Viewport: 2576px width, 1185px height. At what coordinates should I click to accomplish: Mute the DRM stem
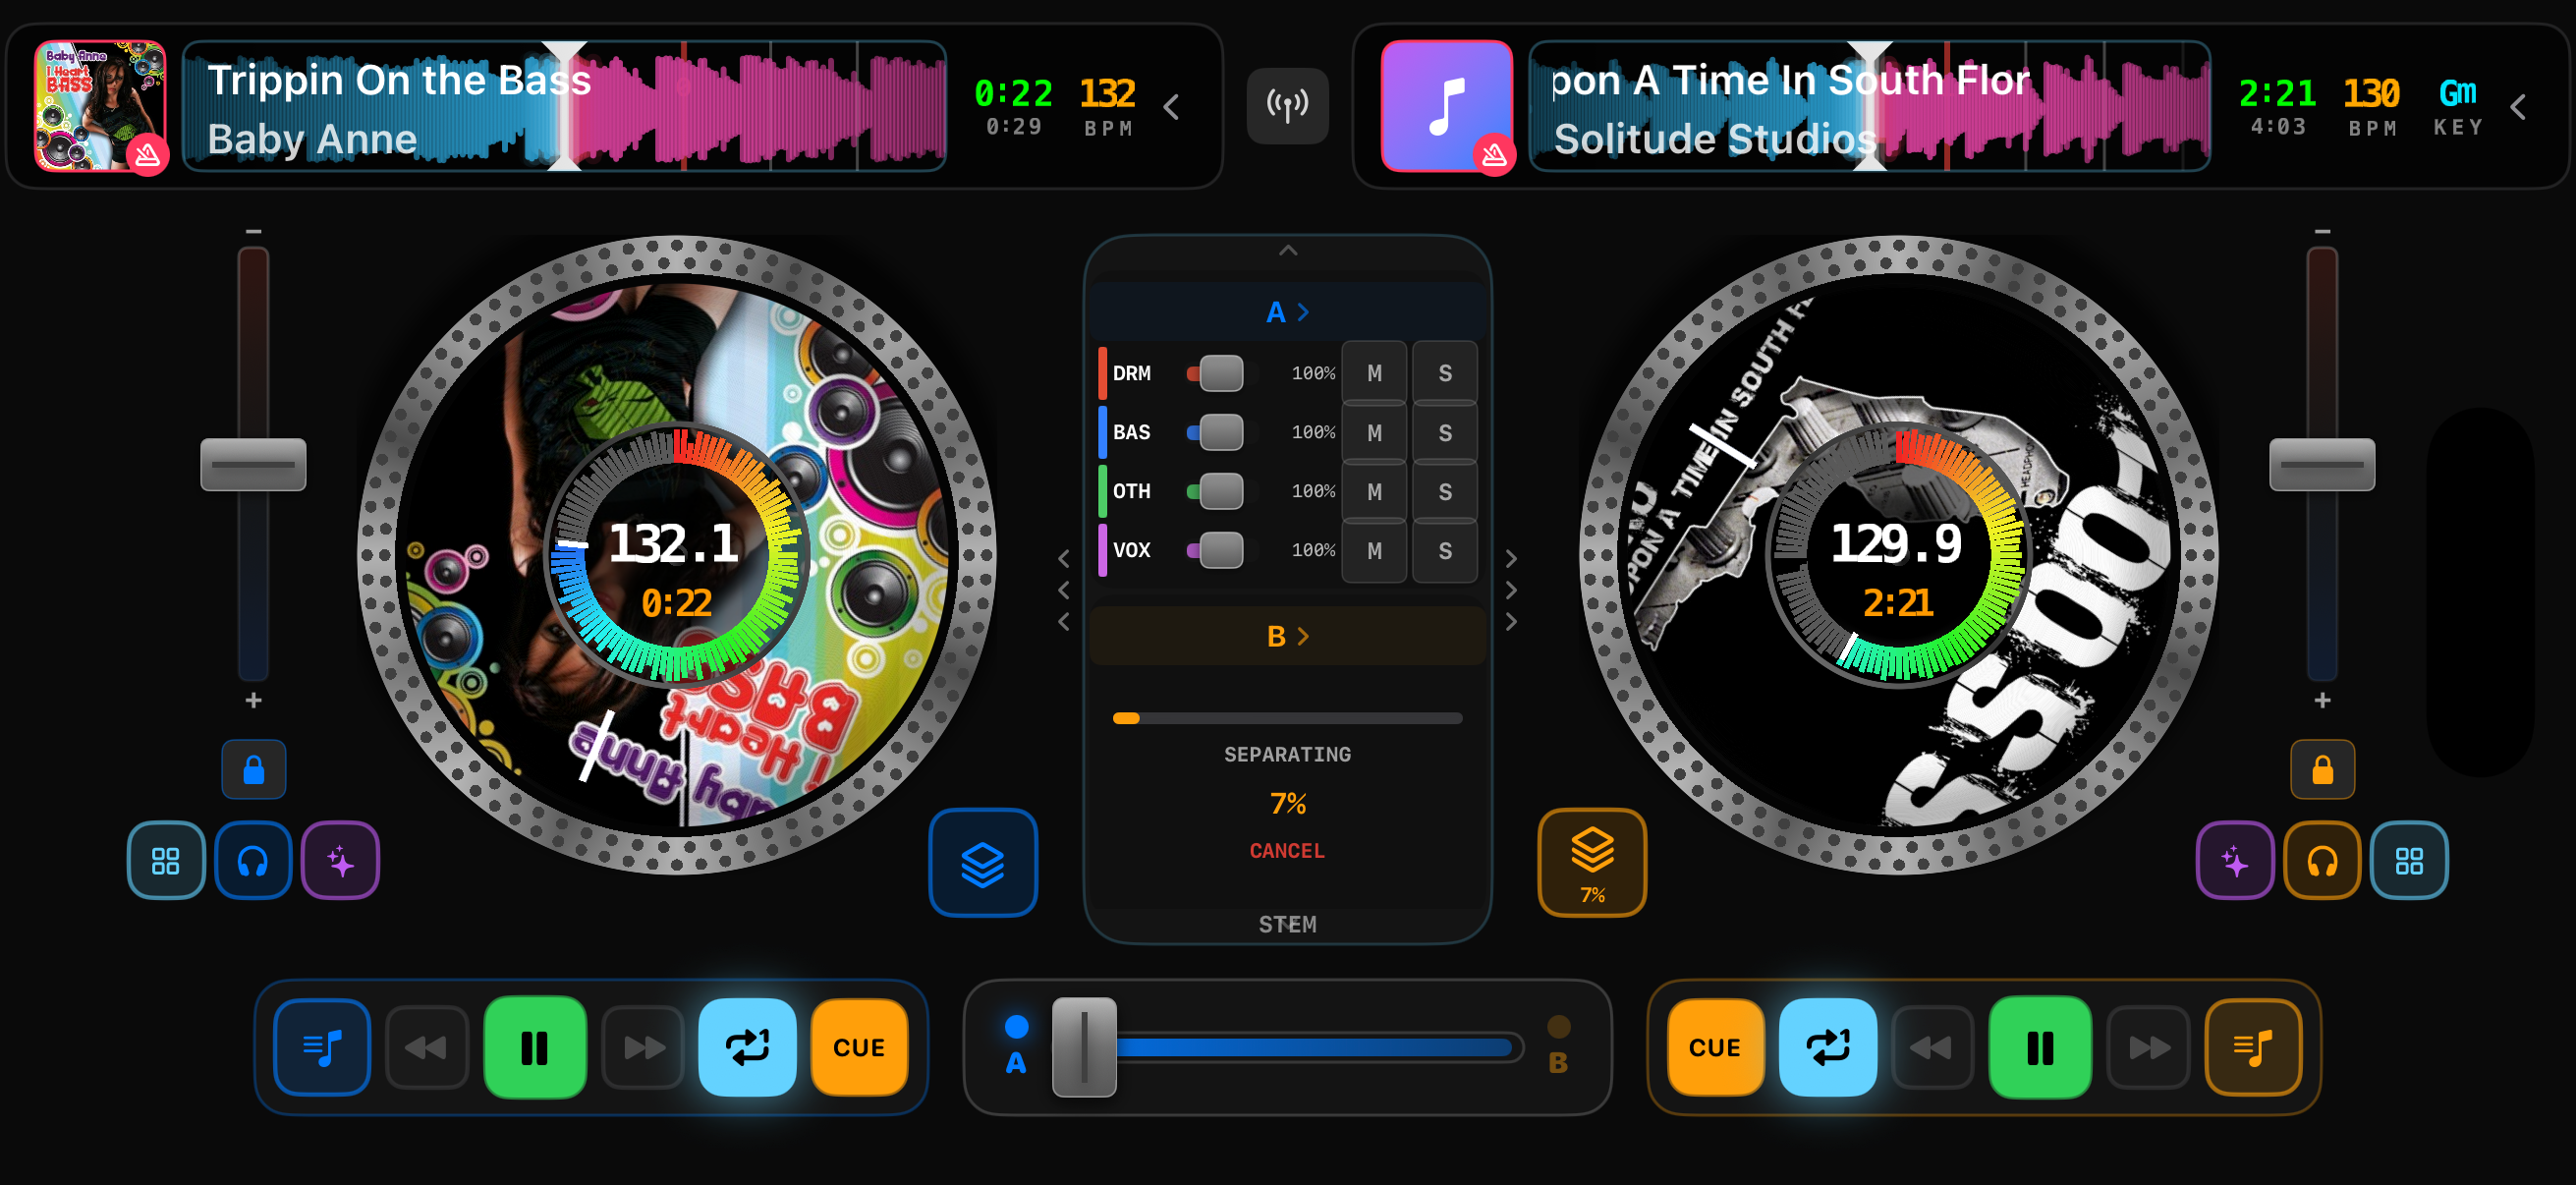[x=1375, y=373]
